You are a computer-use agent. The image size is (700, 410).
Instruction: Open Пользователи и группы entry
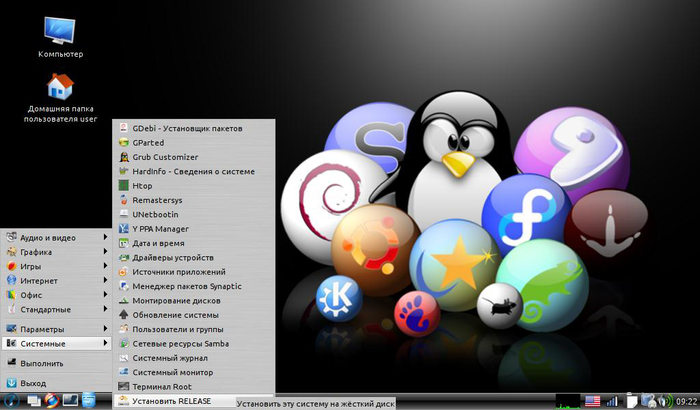pos(193,329)
